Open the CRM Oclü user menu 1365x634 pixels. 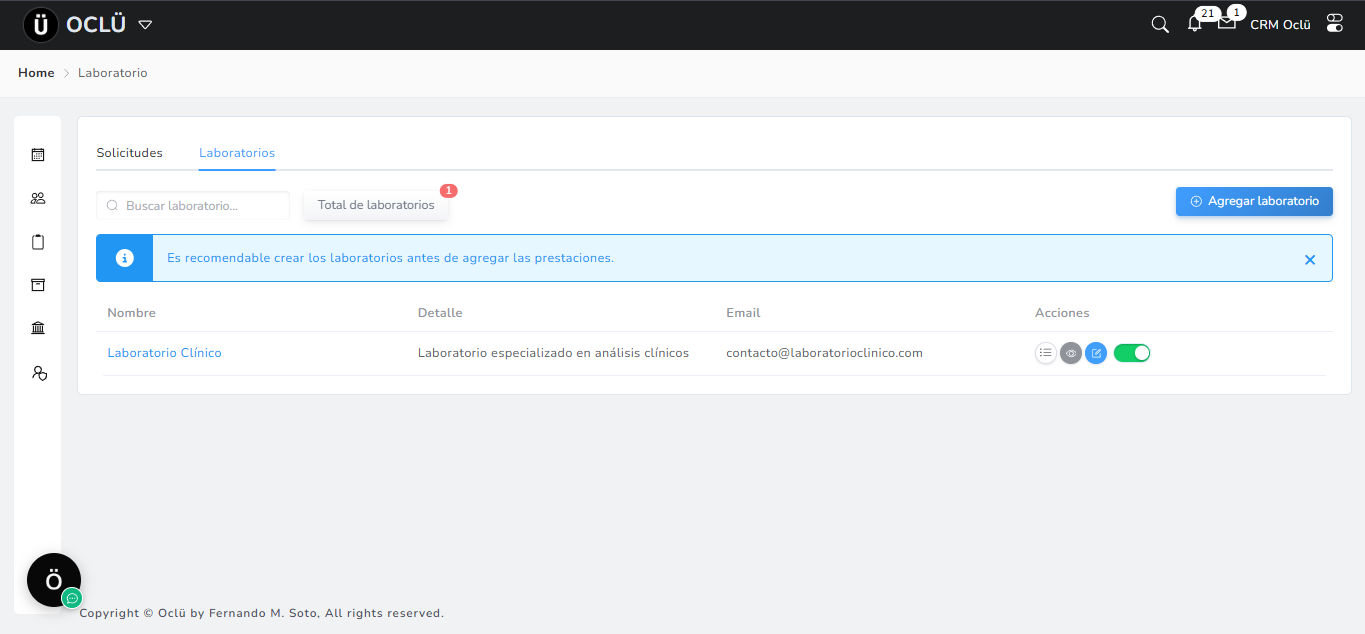pyautogui.click(x=1280, y=25)
